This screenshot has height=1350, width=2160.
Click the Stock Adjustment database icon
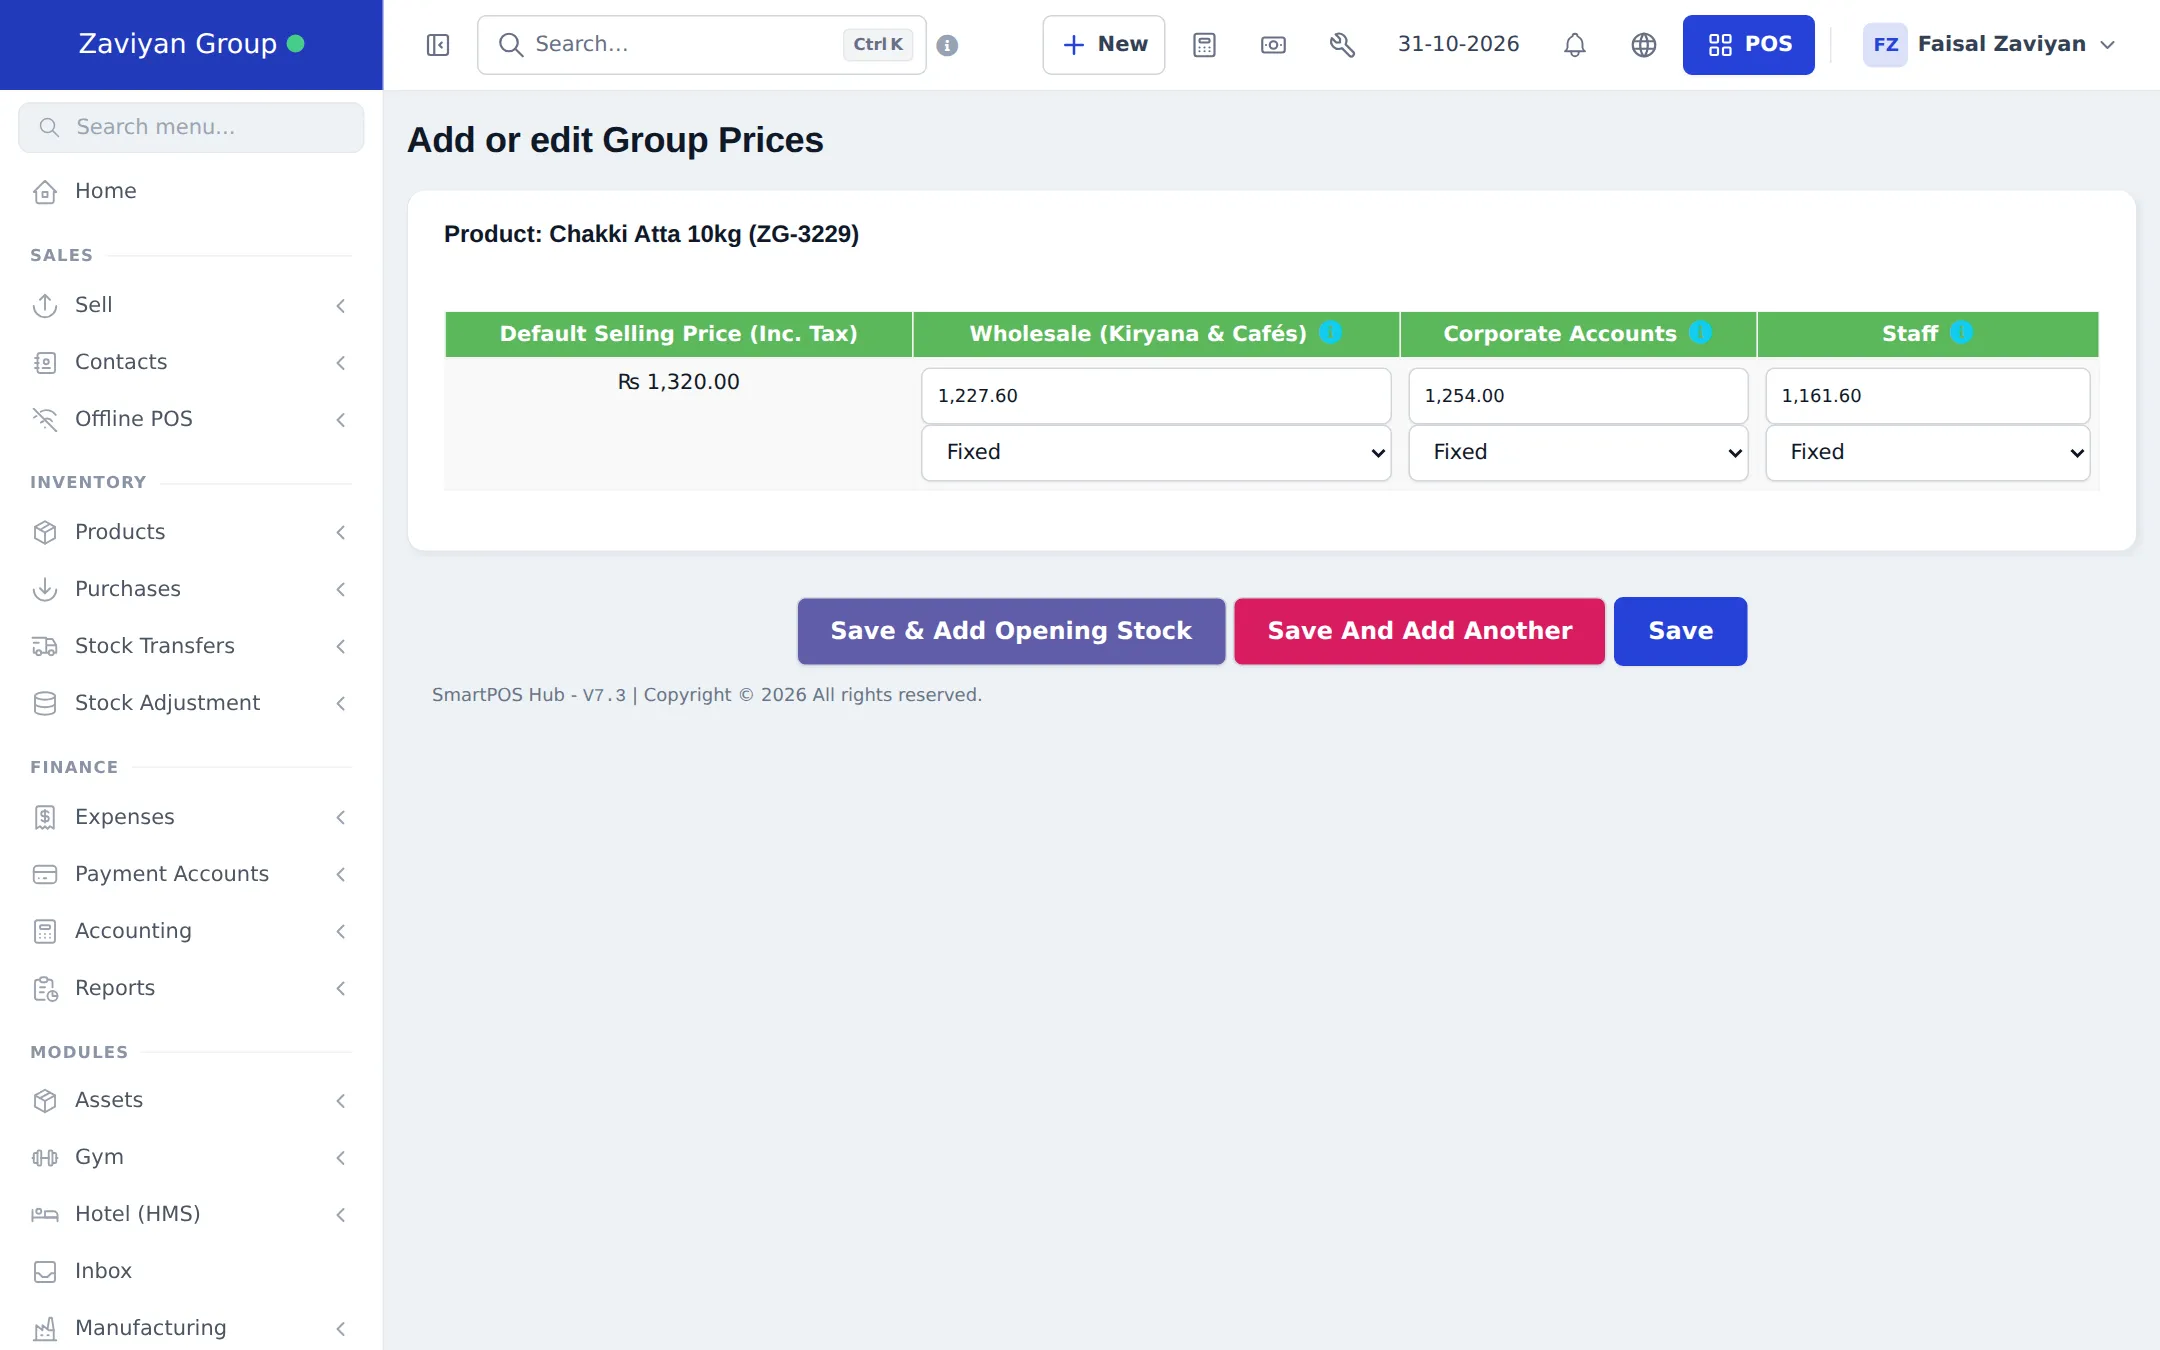coord(45,703)
